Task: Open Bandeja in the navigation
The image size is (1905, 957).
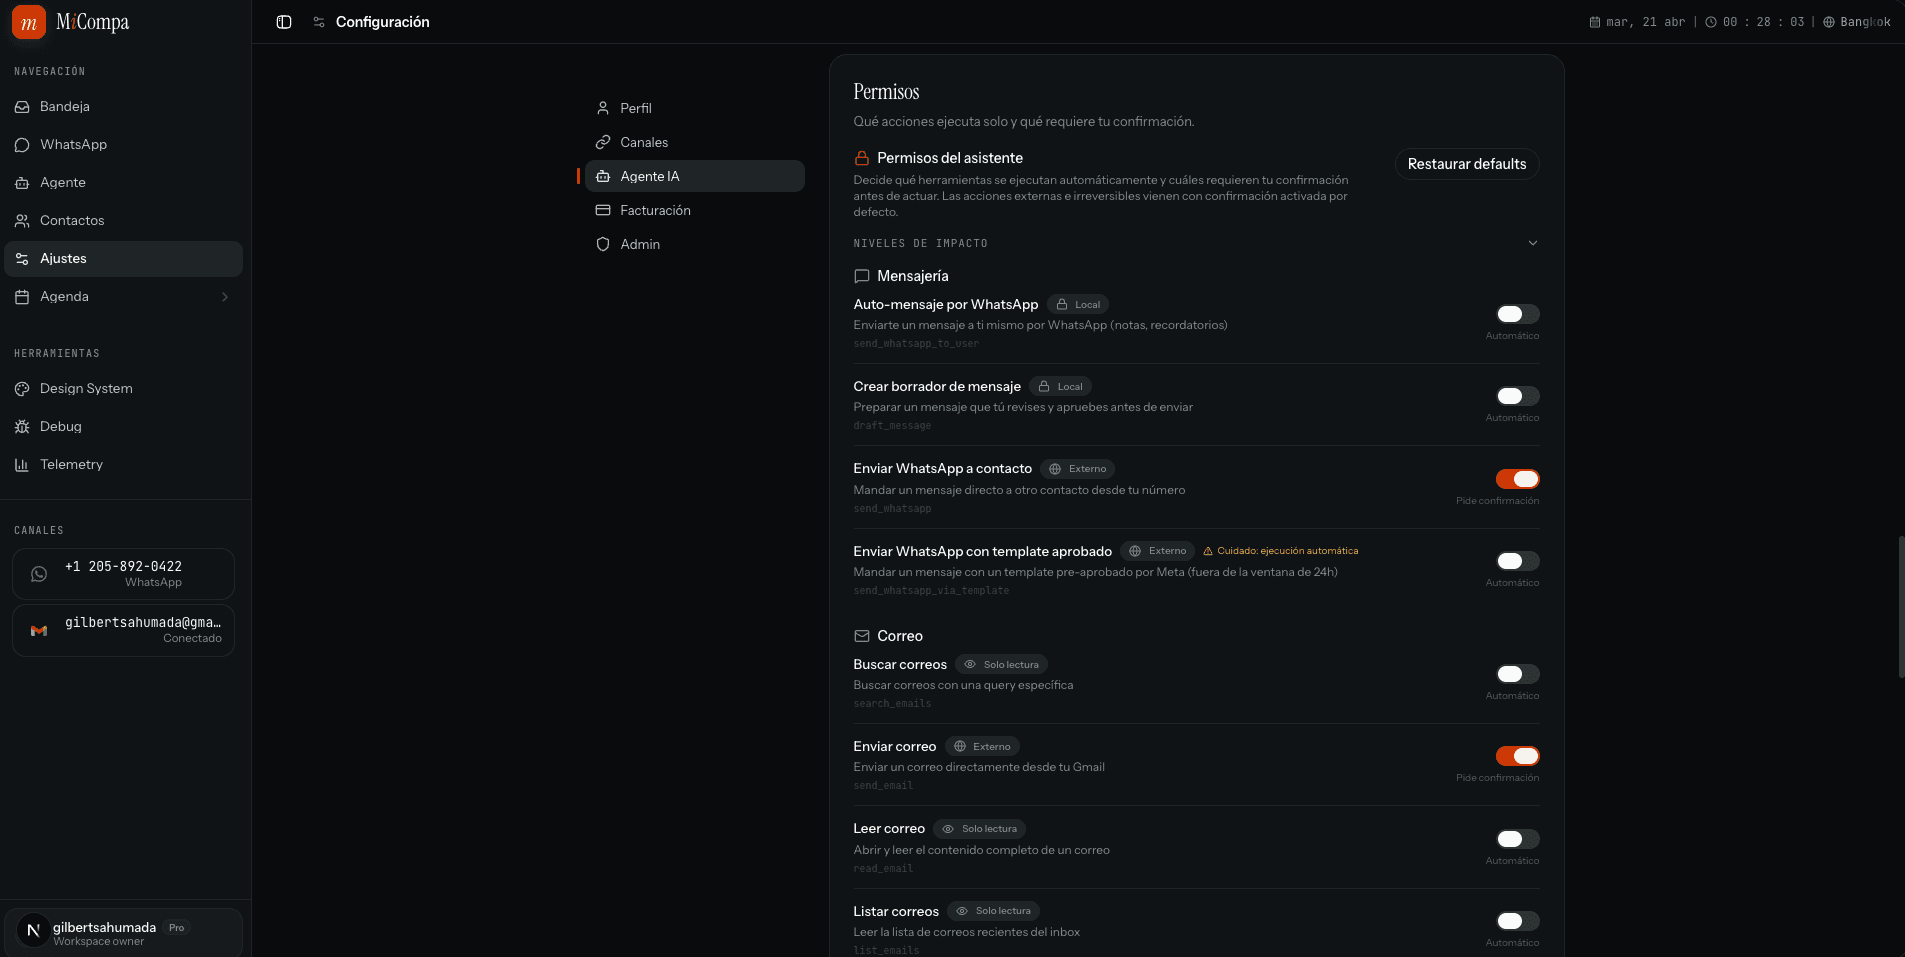Action: tap(123, 107)
